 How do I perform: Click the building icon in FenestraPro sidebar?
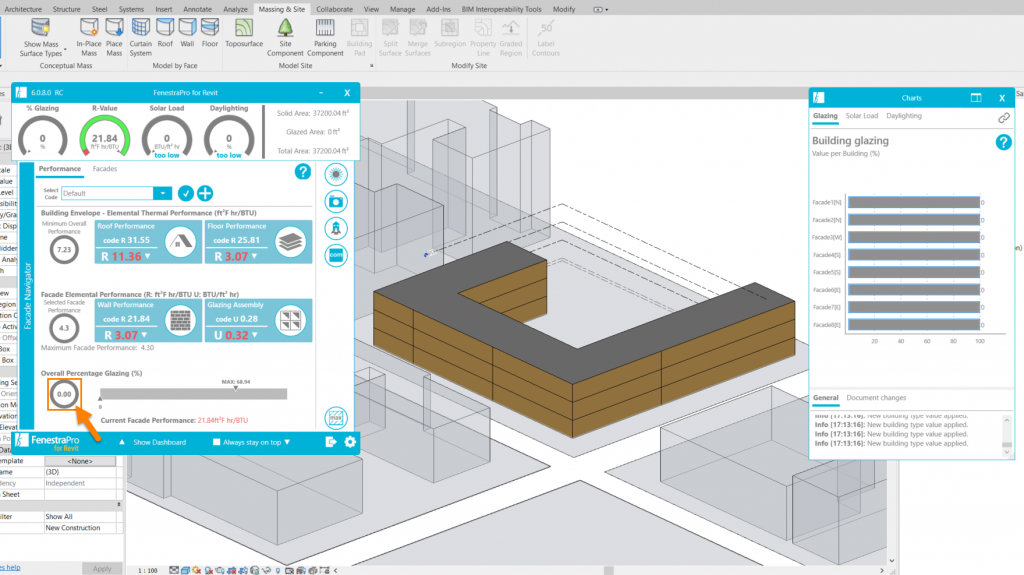336,229
